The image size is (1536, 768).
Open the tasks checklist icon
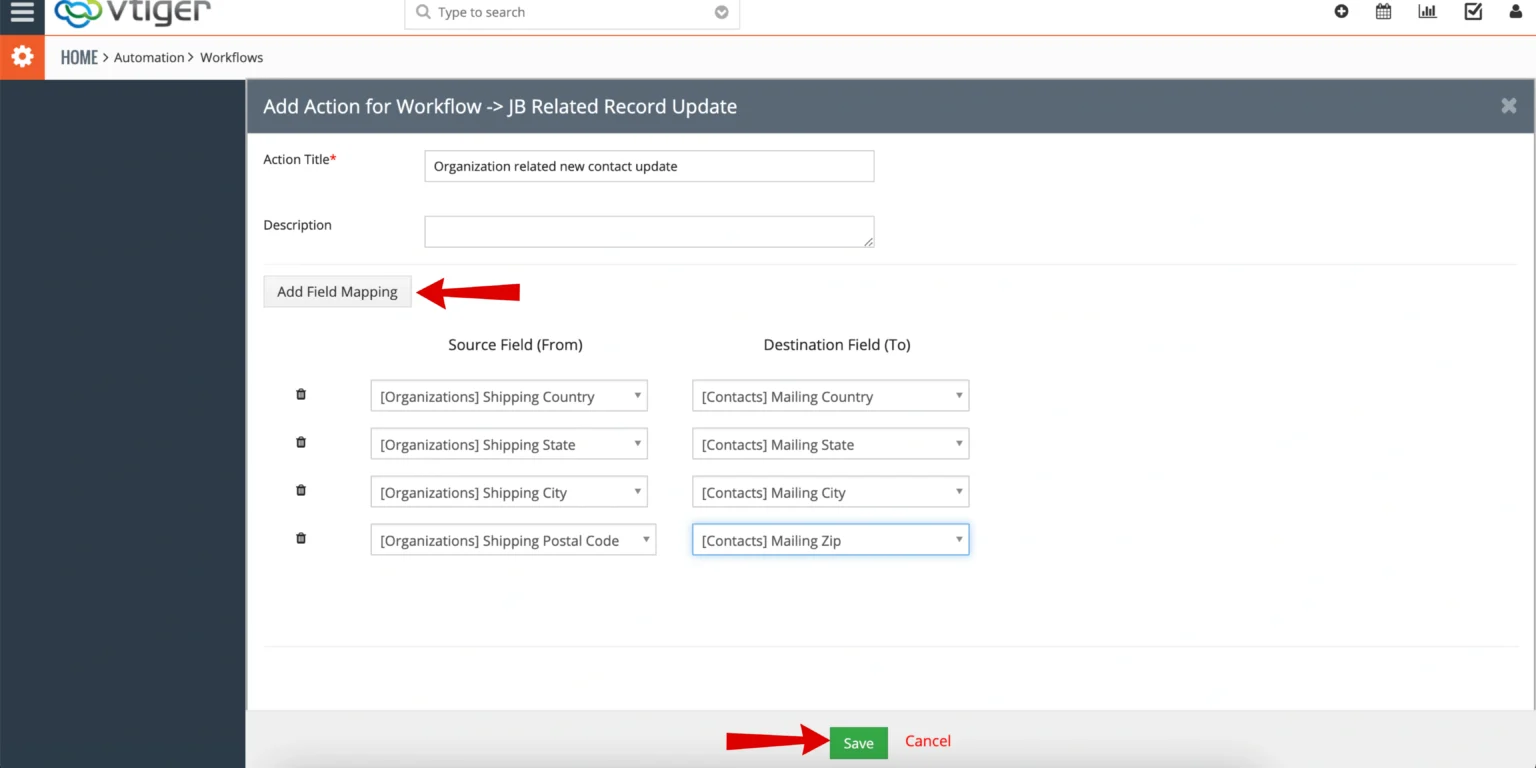click(x=1472, y=11)
